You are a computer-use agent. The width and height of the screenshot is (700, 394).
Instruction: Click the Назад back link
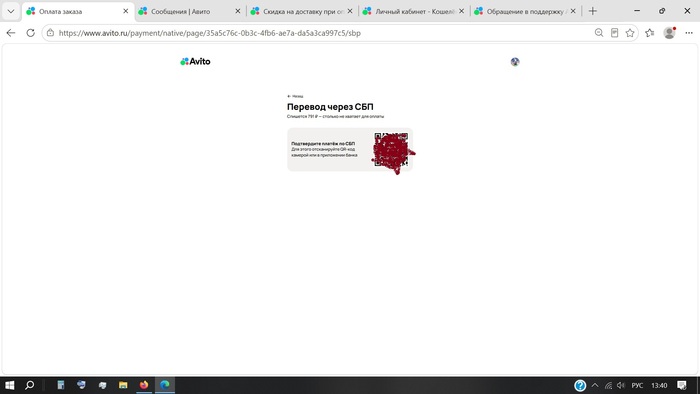coord(295,96)
